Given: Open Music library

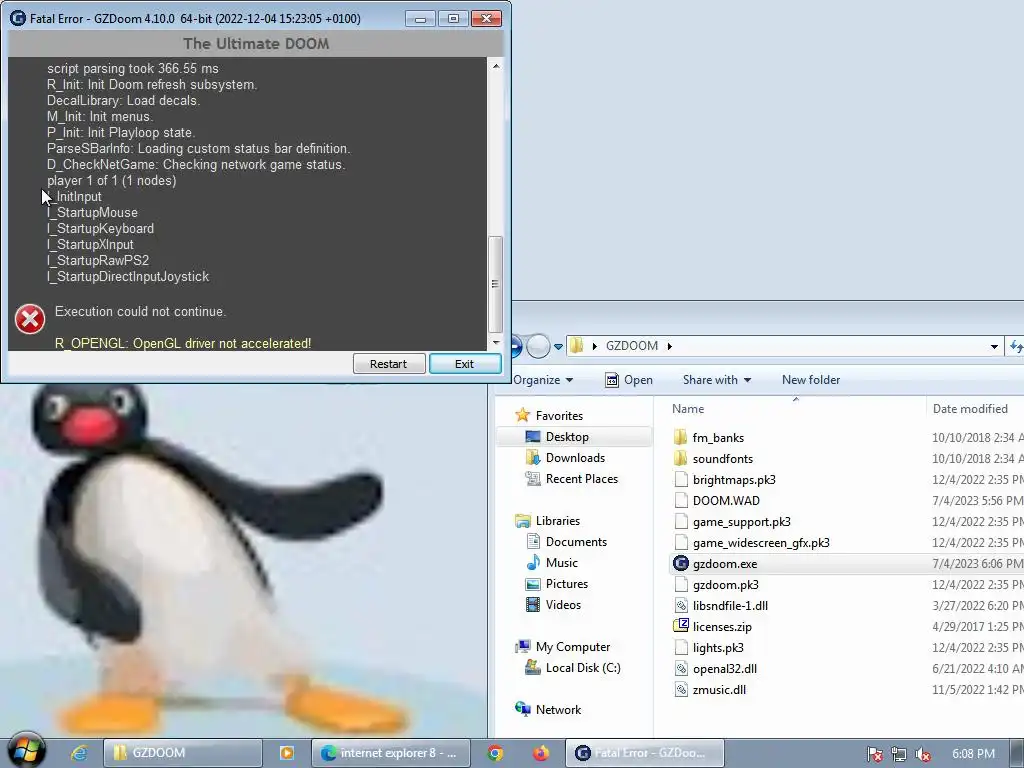Looking at the screenshot, I should pos(562,562).
